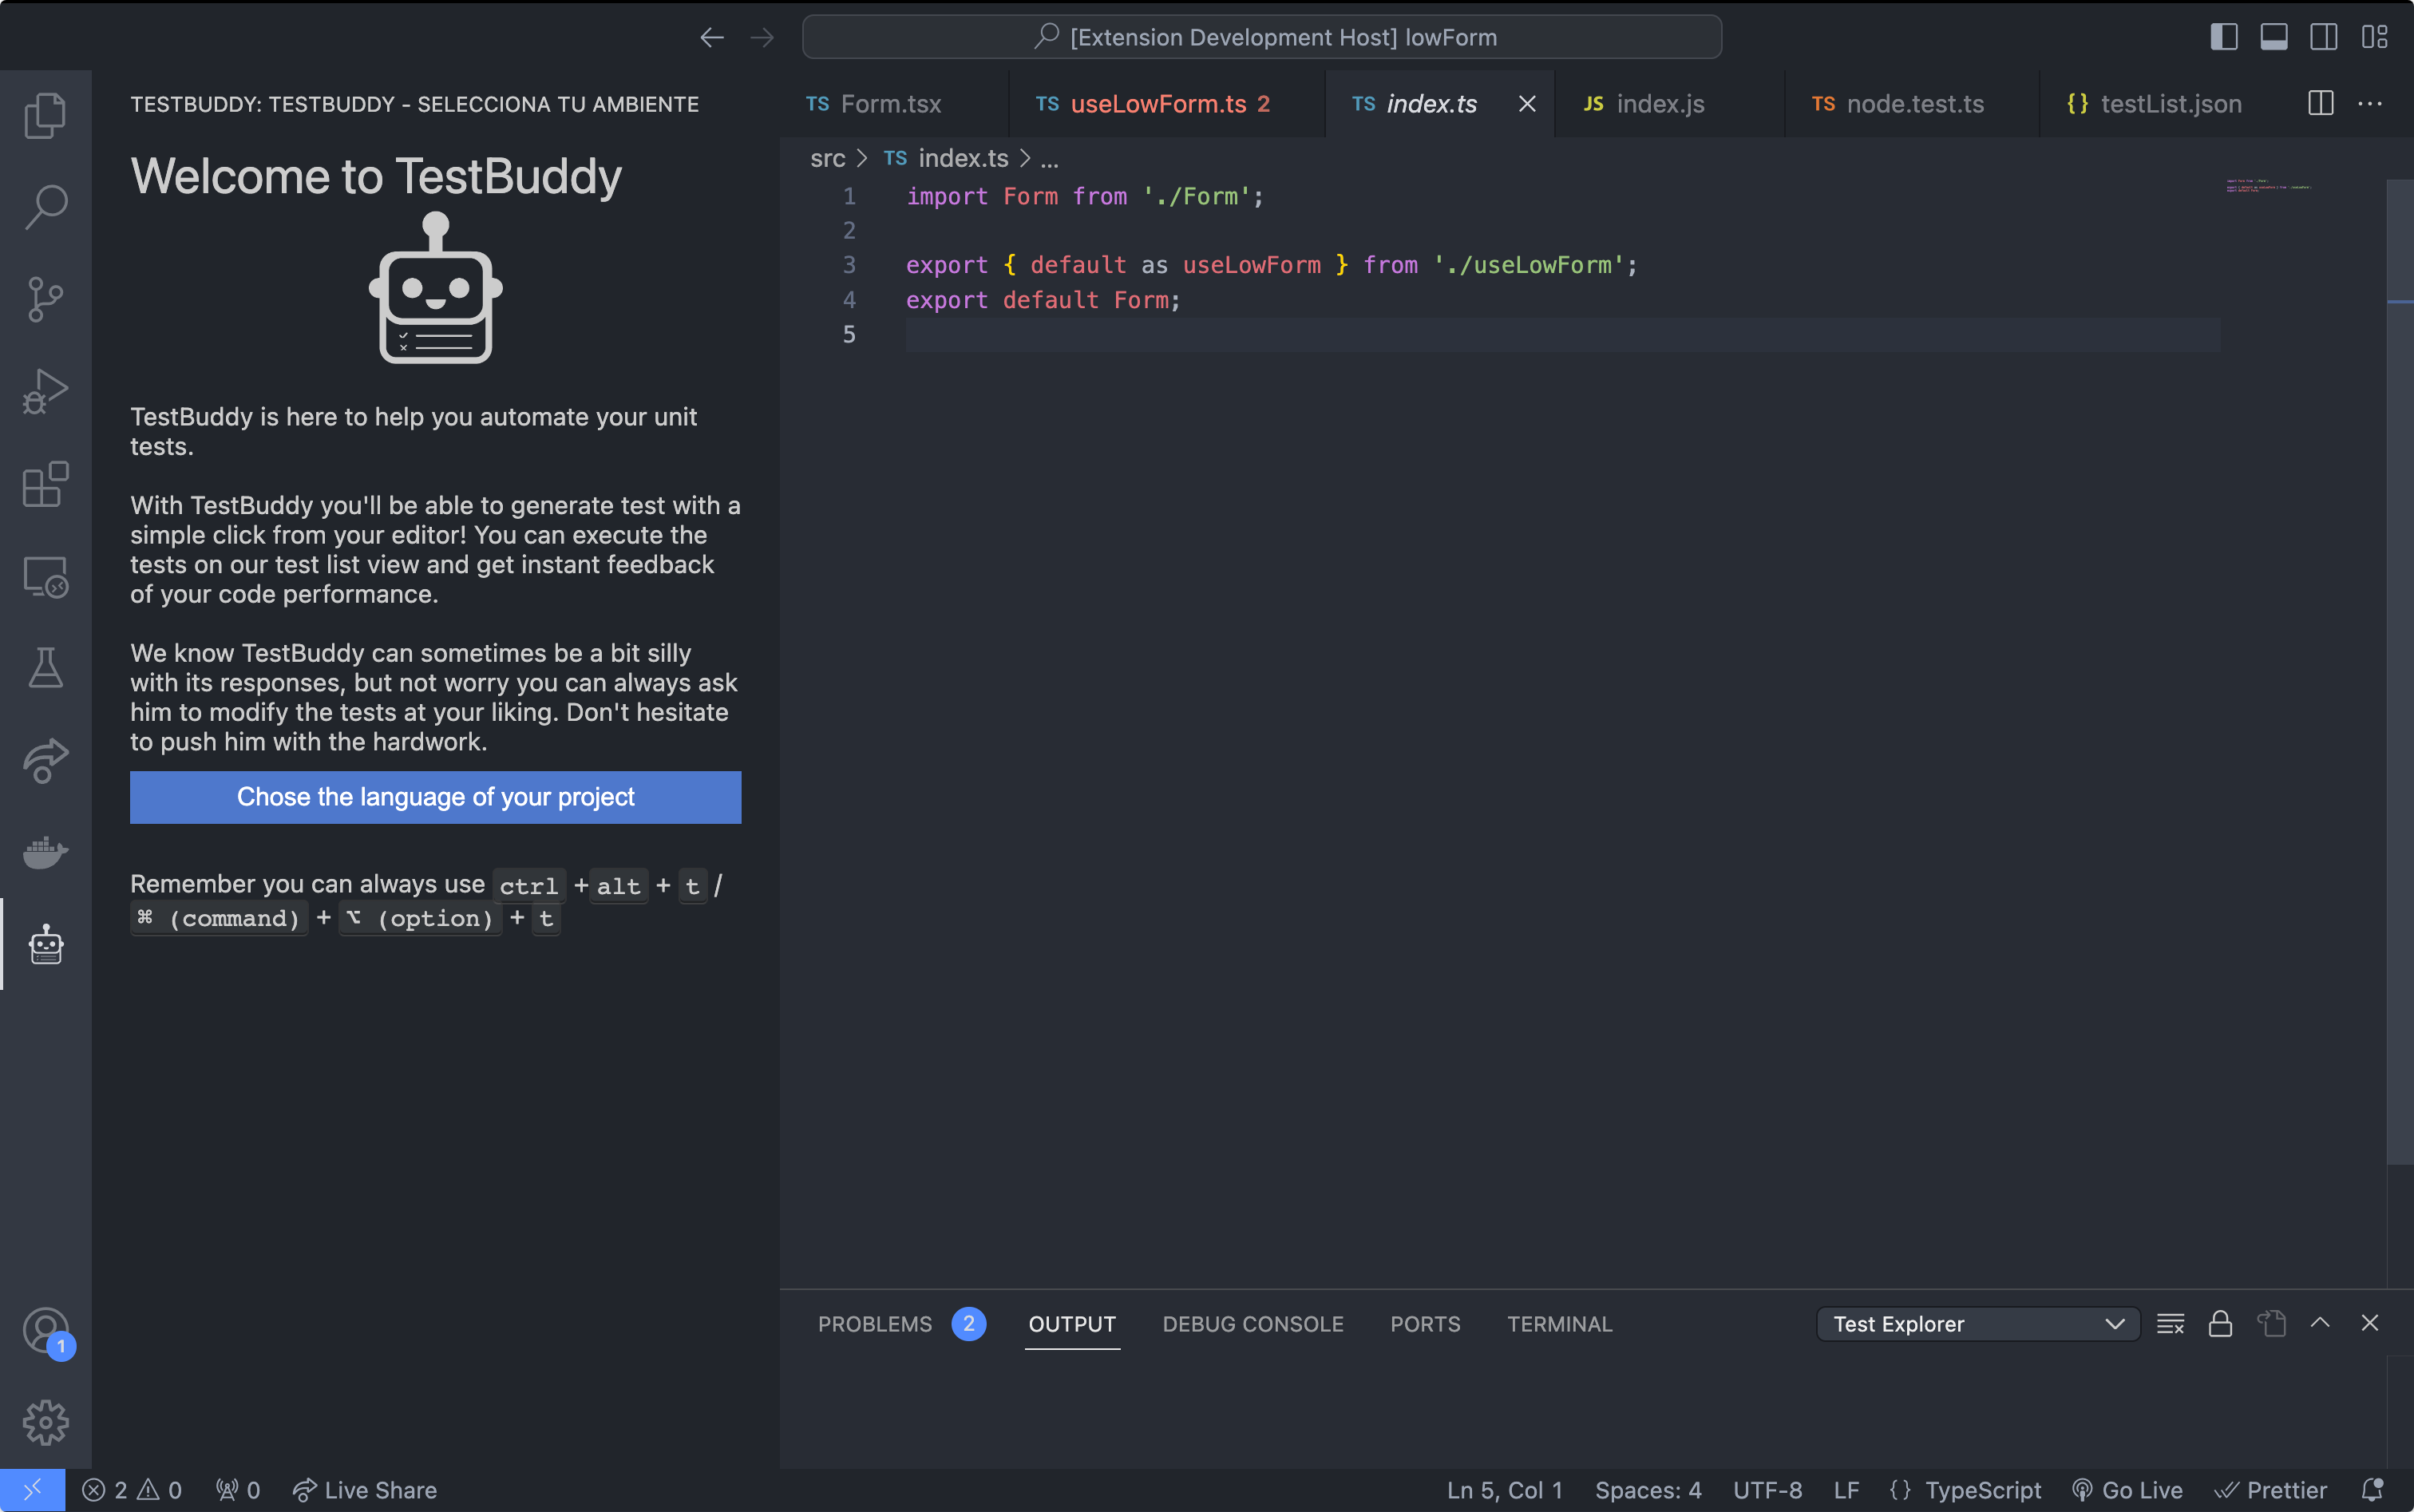Click Chose the language of your project
This screenshot has height=1512, width=2414.
(435, 797)
